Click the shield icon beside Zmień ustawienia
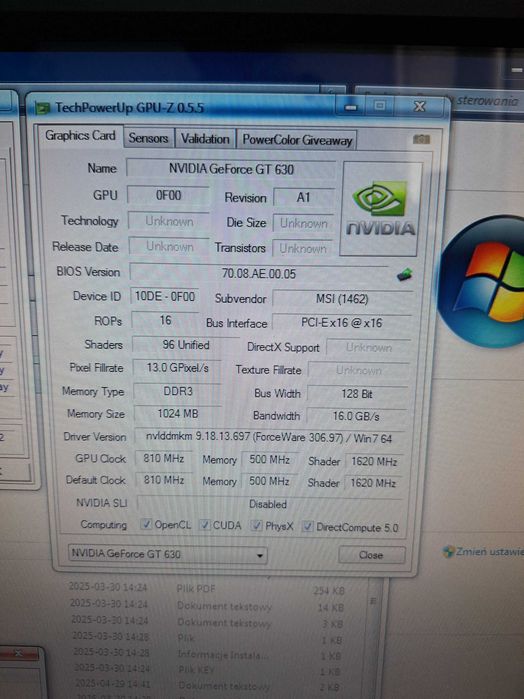Viewport: 524px width, 699px height. click(x=448, y=551)
